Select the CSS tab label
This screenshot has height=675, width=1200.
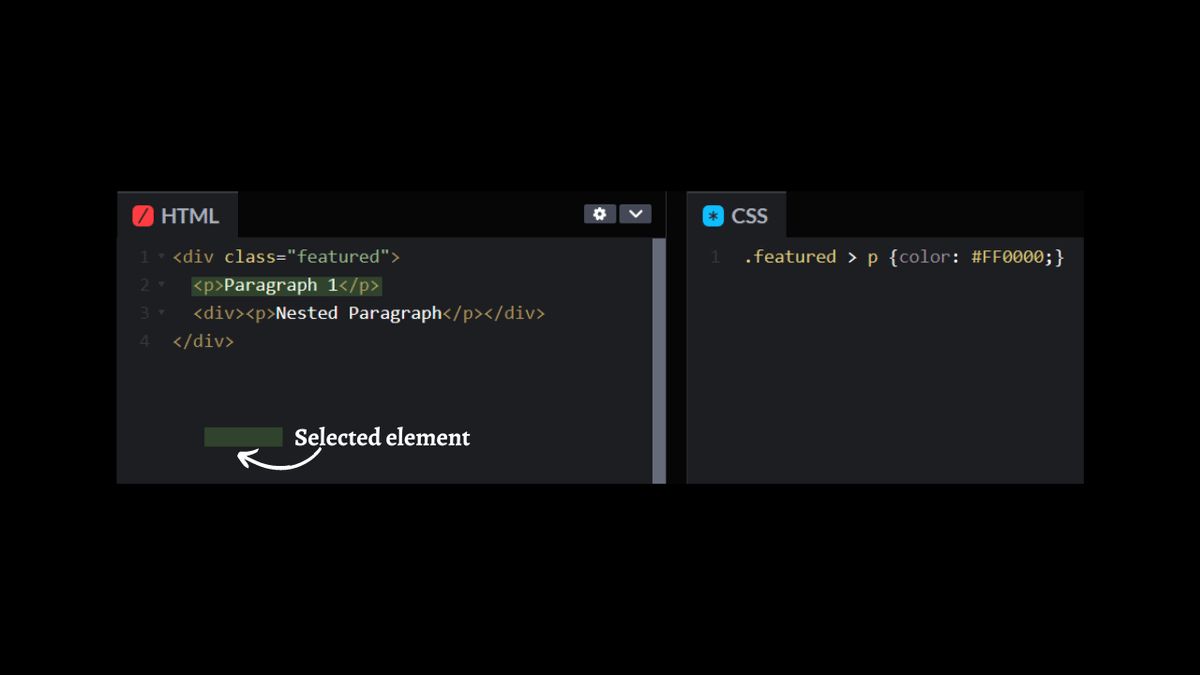(749, 216)
